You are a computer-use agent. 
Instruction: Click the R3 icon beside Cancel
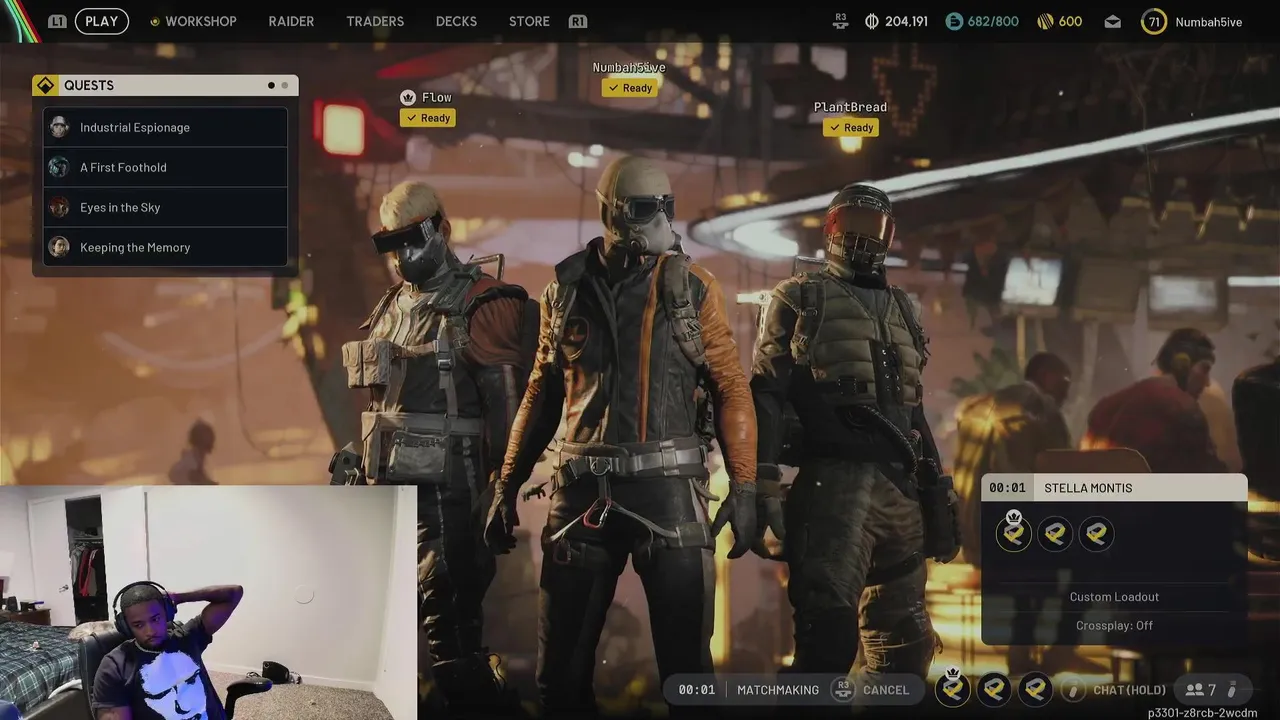(843, 689)
